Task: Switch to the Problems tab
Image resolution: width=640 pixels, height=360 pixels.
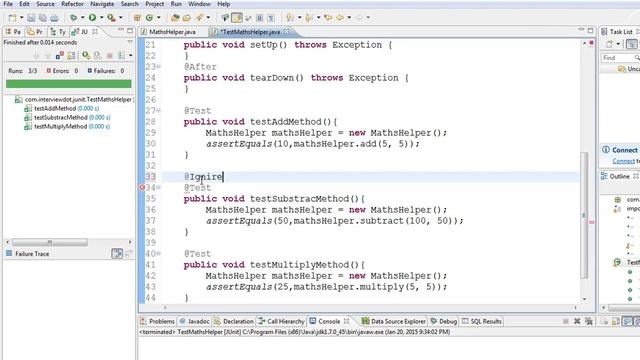Action: tap(158, 321)
